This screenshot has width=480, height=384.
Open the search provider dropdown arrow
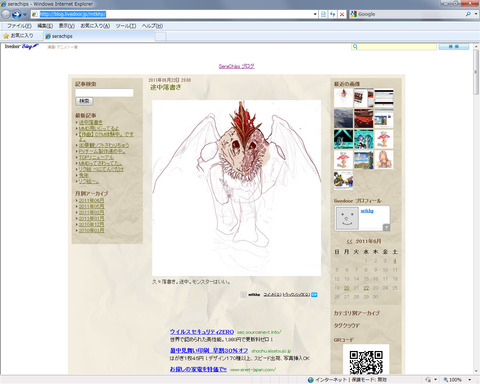tap(476, 14)
